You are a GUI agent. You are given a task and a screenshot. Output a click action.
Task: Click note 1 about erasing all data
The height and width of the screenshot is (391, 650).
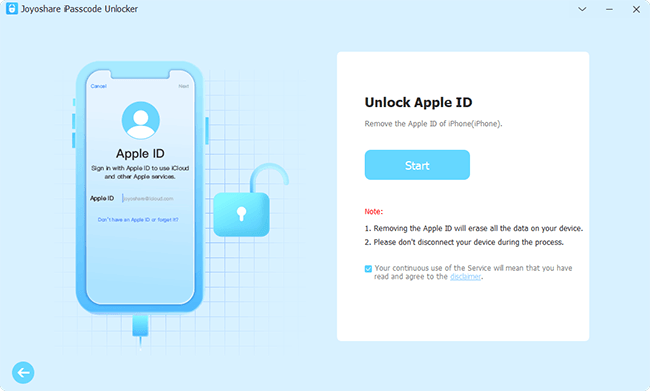coord(474,228)
